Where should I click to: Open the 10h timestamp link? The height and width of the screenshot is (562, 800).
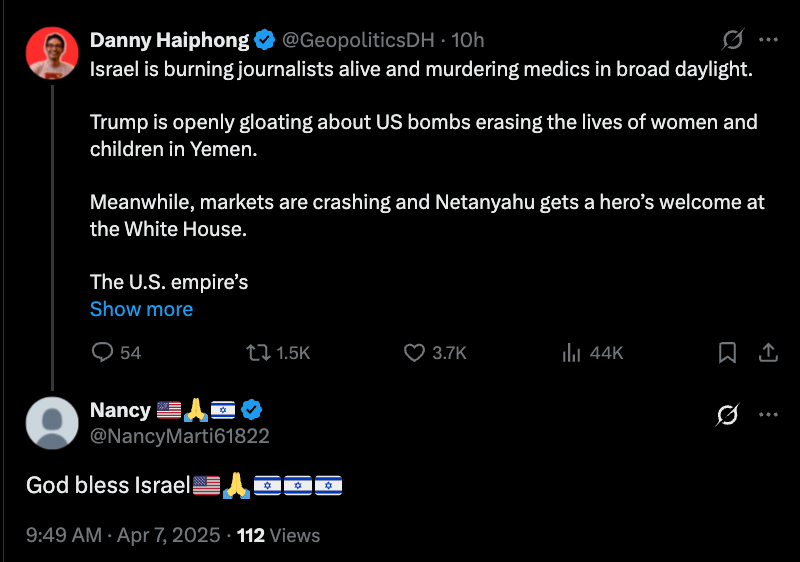point(467,40)
